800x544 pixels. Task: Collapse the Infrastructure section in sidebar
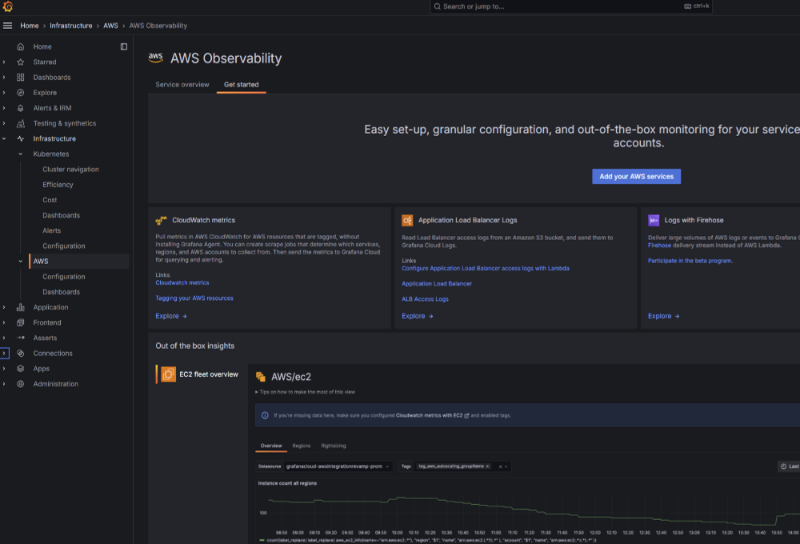[5, 139]
